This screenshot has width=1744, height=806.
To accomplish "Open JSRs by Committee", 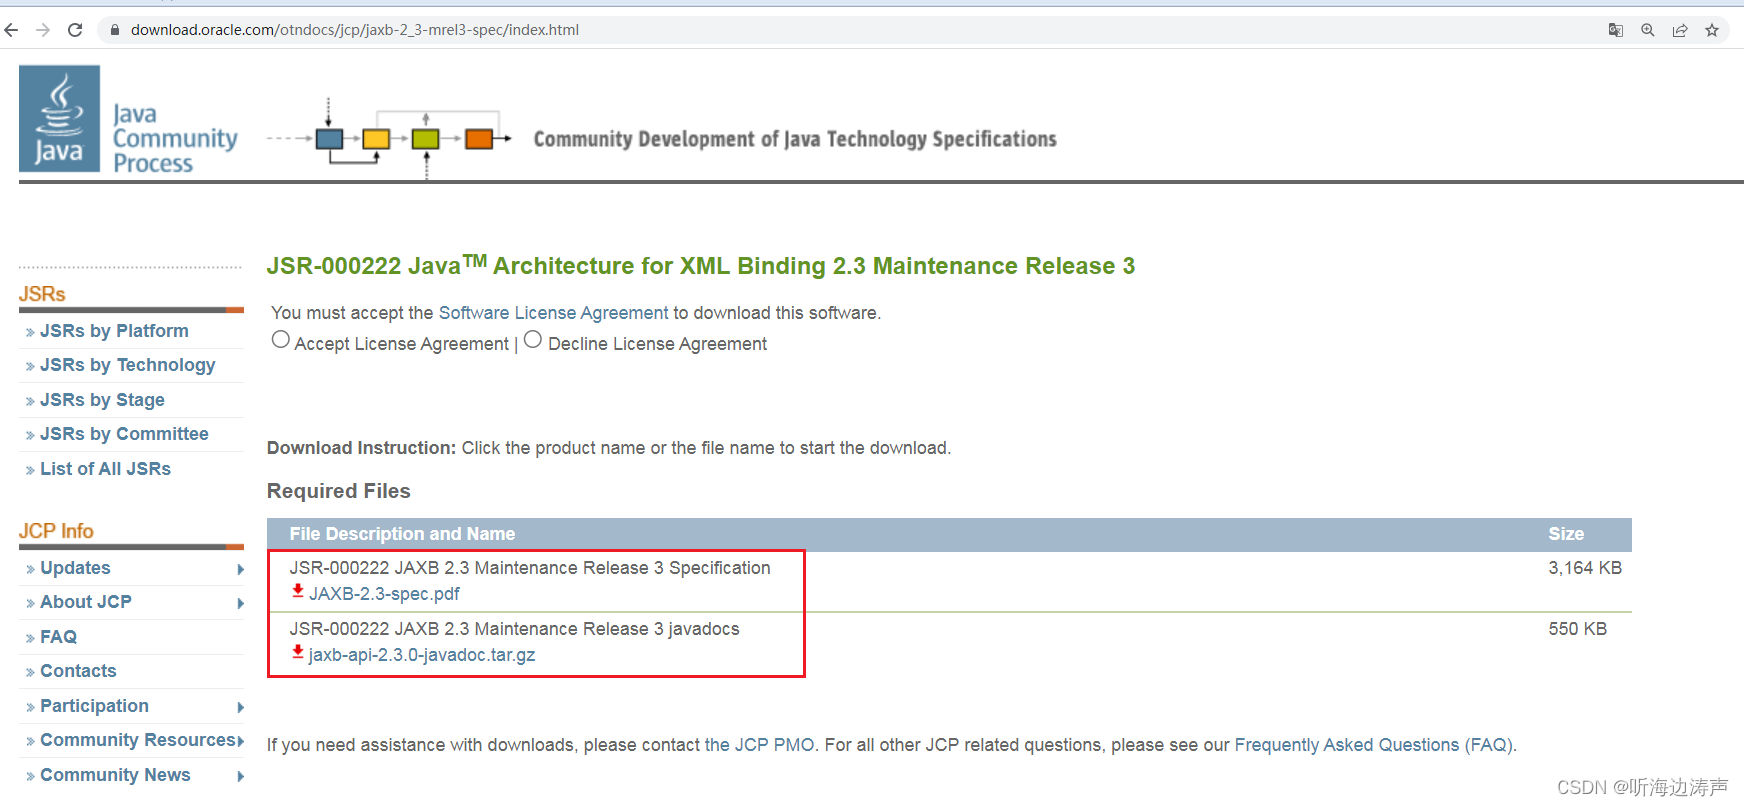I will (x=124, y=434).
